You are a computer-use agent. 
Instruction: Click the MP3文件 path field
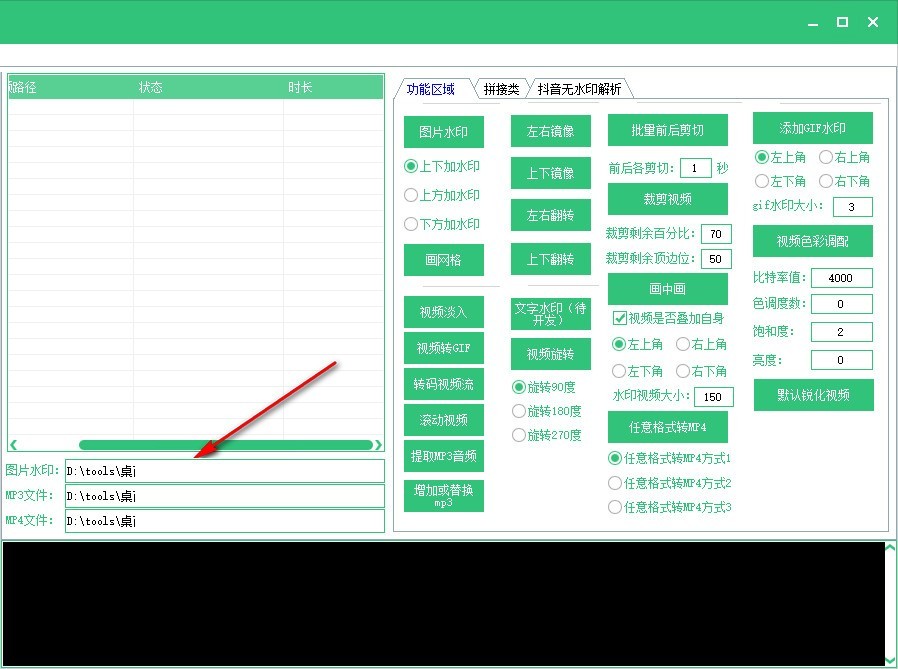[x=225, y=496]
